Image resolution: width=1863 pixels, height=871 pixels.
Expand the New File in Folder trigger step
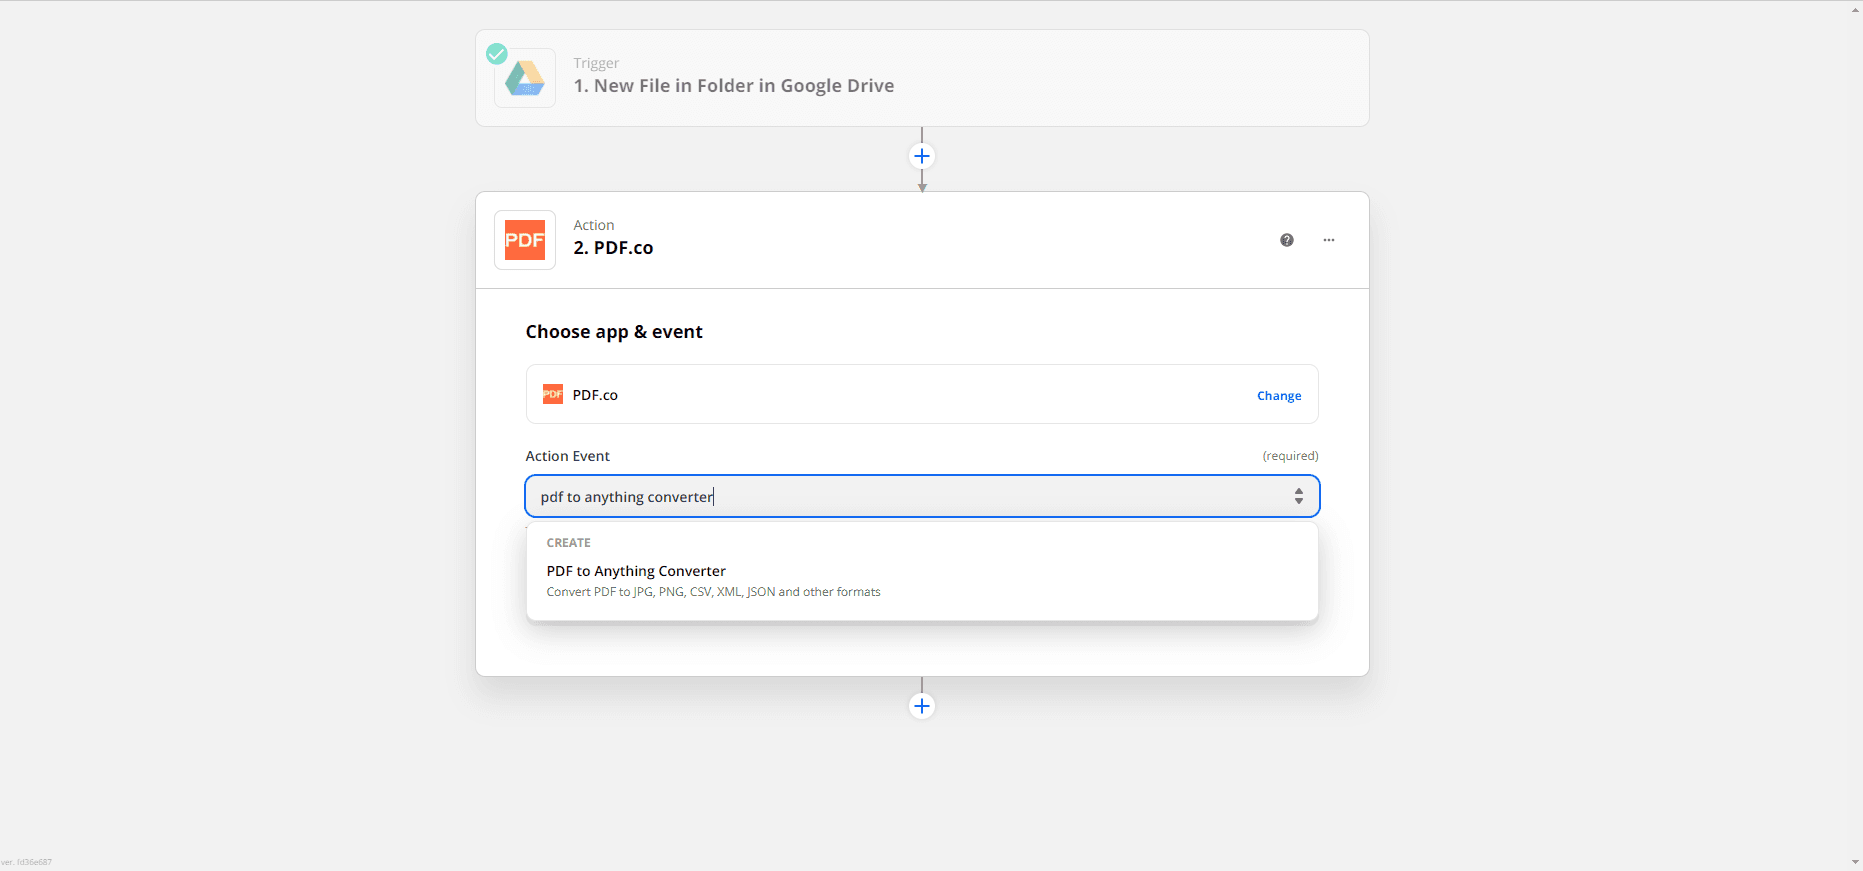733,86
